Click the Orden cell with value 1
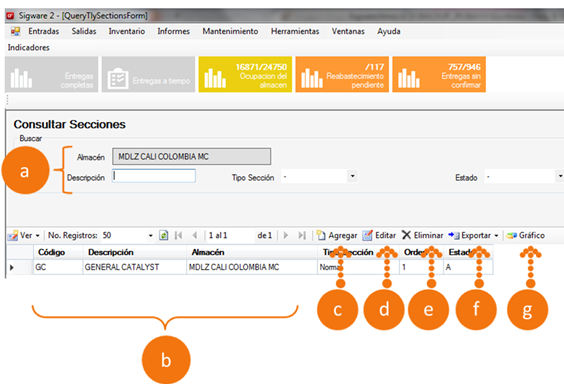The width and height of the screenshot is (564, 384). [x=421, y=267]
